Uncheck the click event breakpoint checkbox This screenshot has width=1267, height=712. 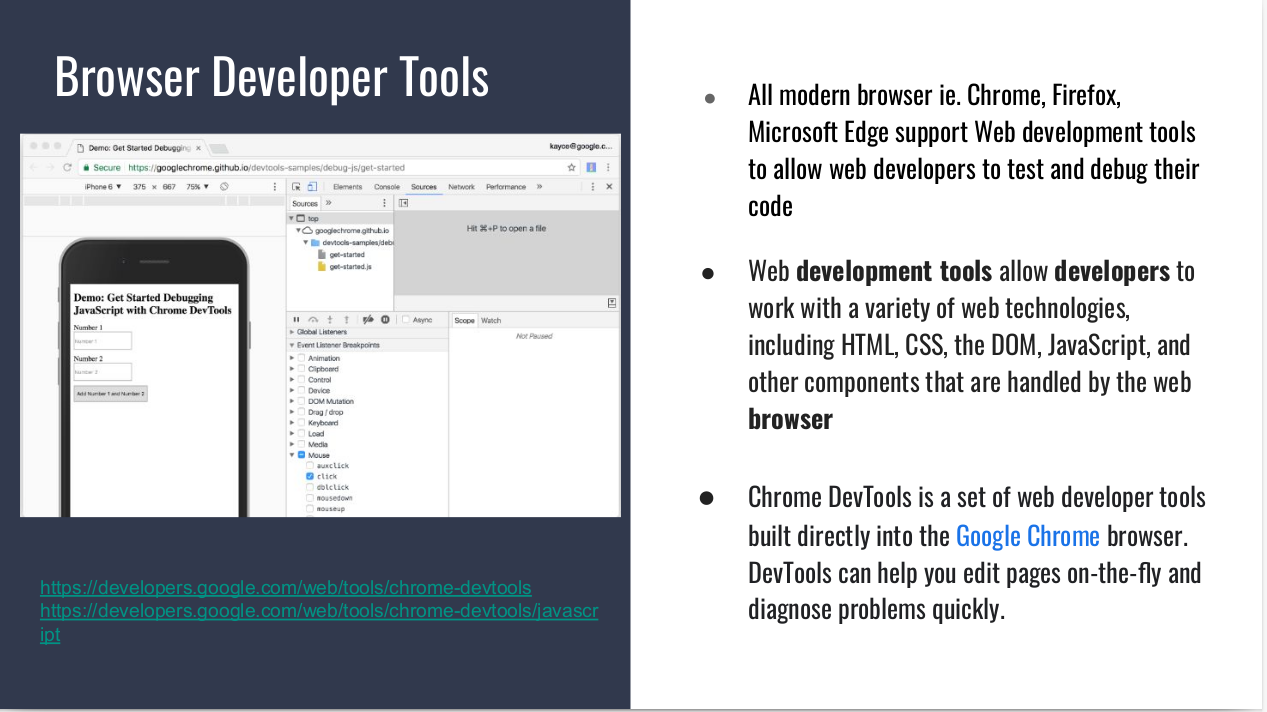[310, 477]
